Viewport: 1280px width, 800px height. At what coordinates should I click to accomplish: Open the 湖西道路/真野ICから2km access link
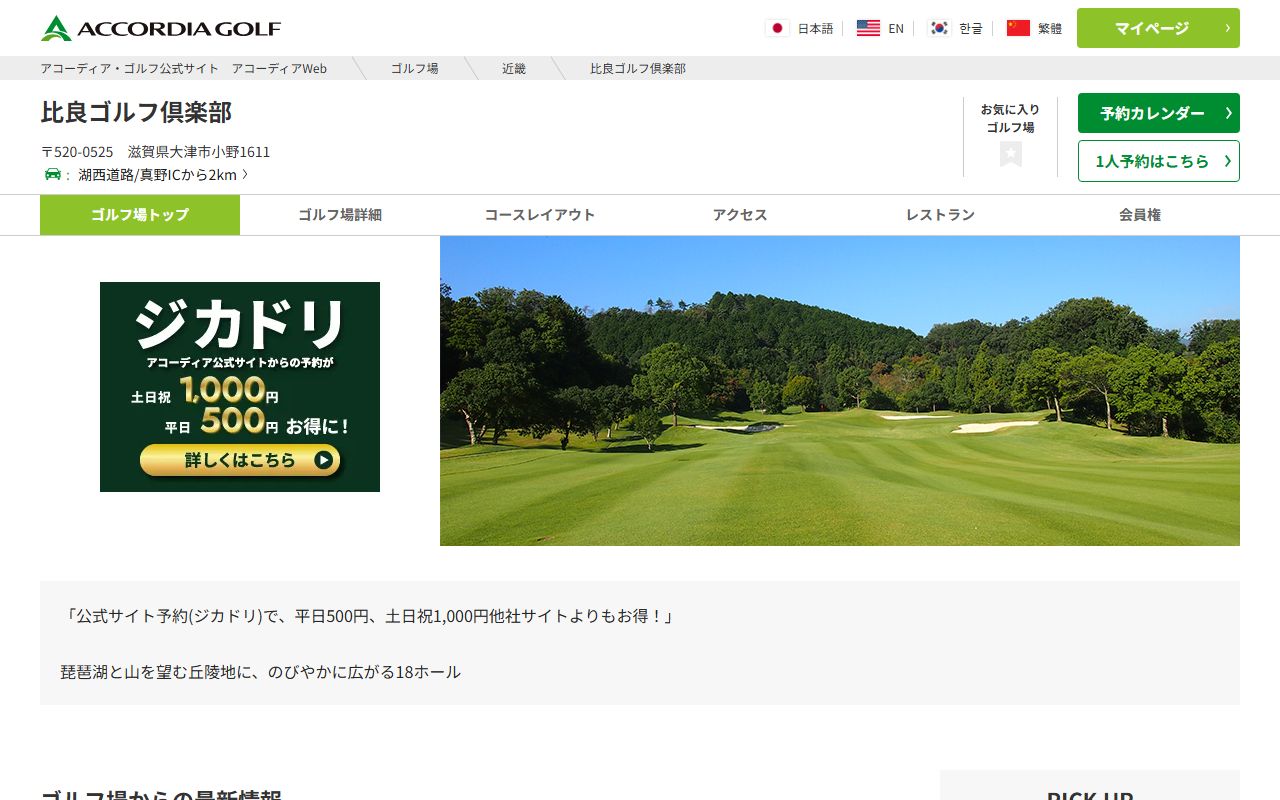pos(163,174)
